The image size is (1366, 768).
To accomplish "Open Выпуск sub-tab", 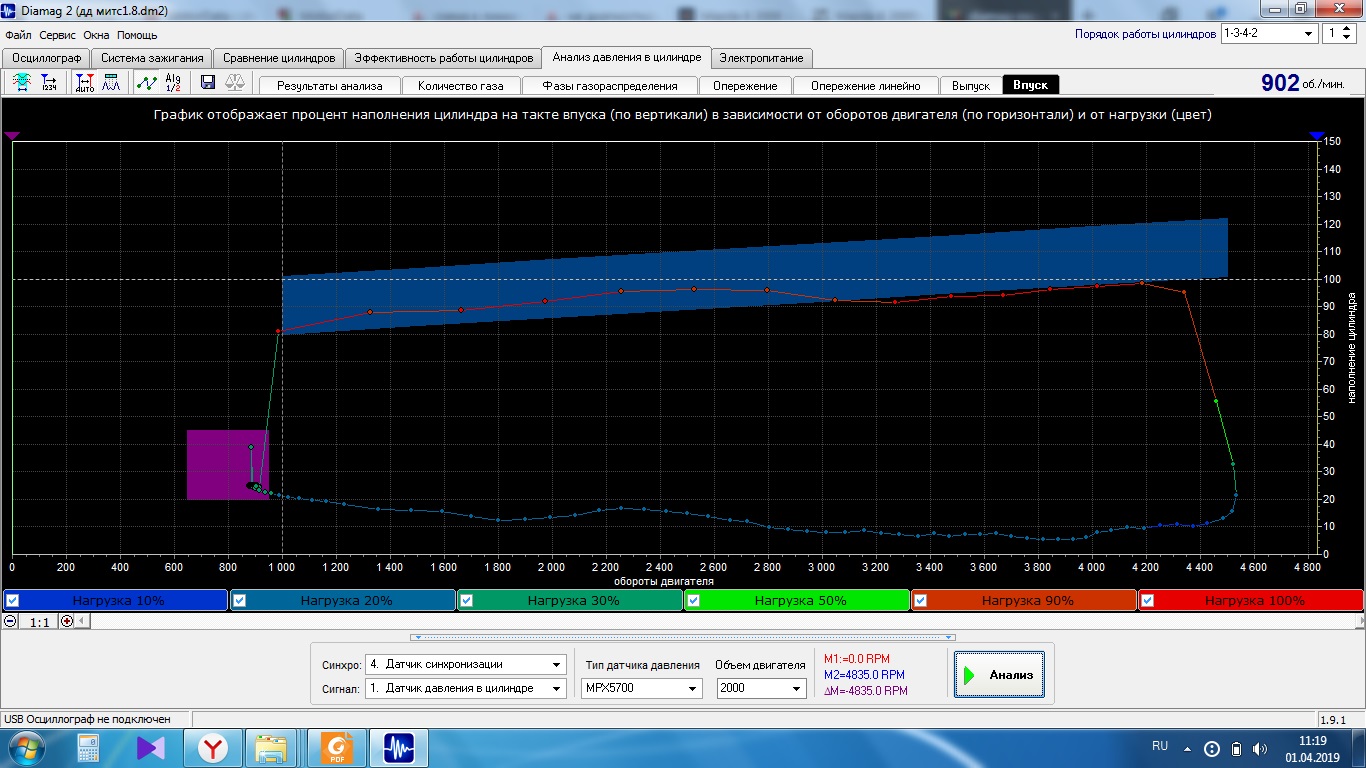I will click(x=971, y=86).
